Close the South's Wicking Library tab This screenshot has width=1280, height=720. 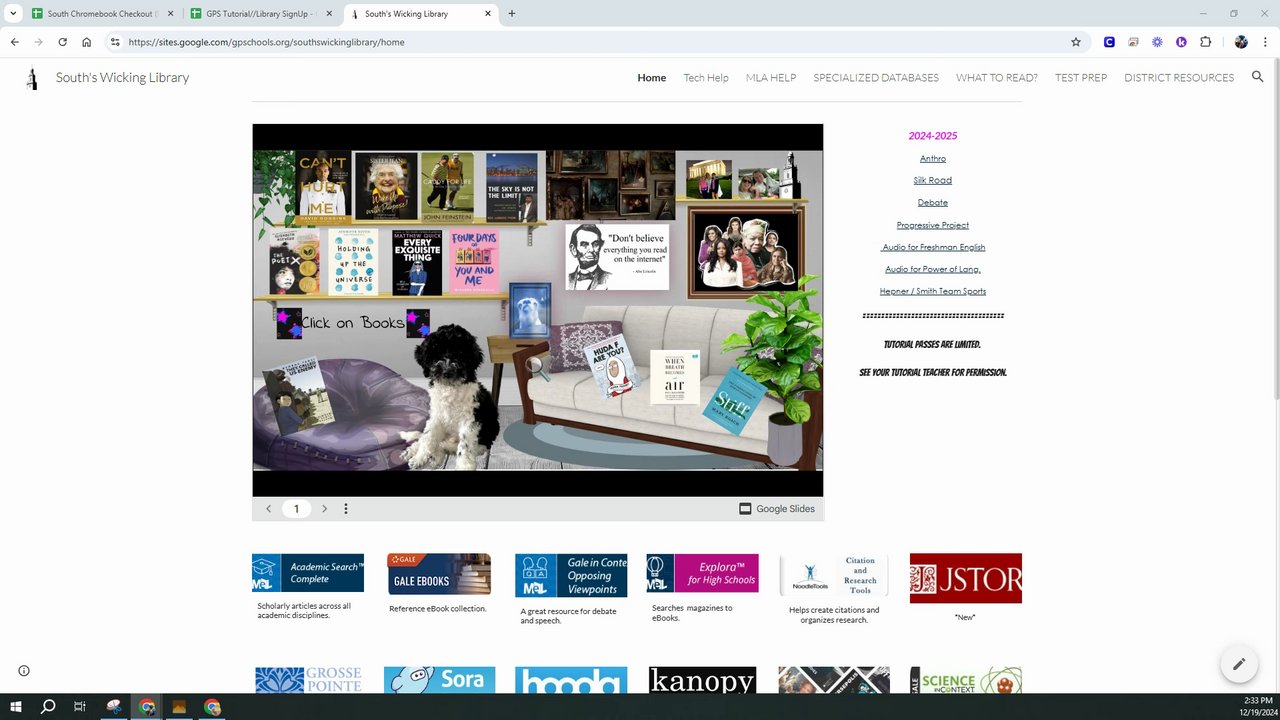488,14
